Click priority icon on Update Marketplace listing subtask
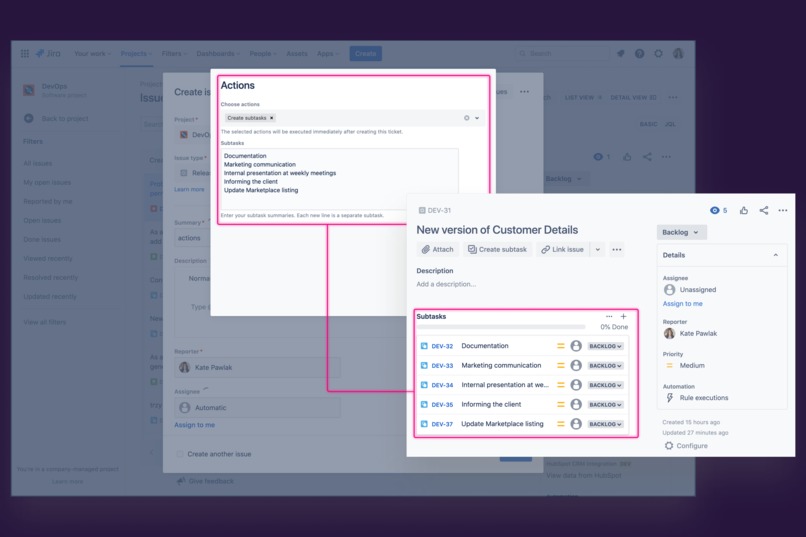 [x=561, y=424]
